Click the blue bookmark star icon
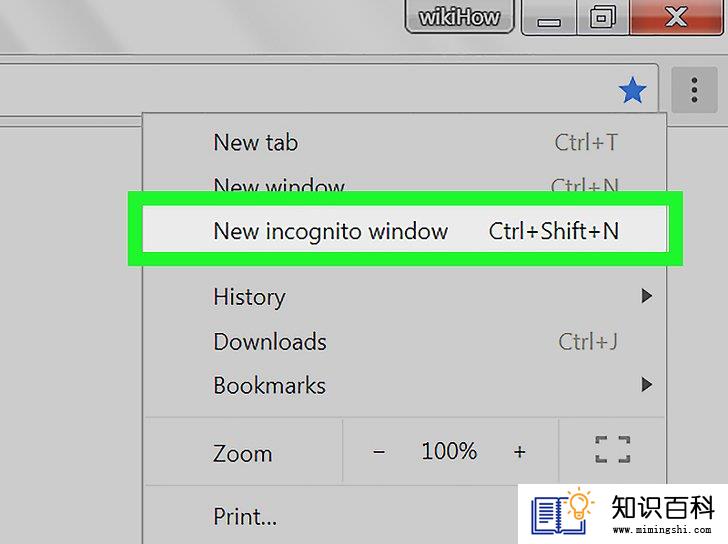Viewport: 728px width, 544px height. [632, 90]
